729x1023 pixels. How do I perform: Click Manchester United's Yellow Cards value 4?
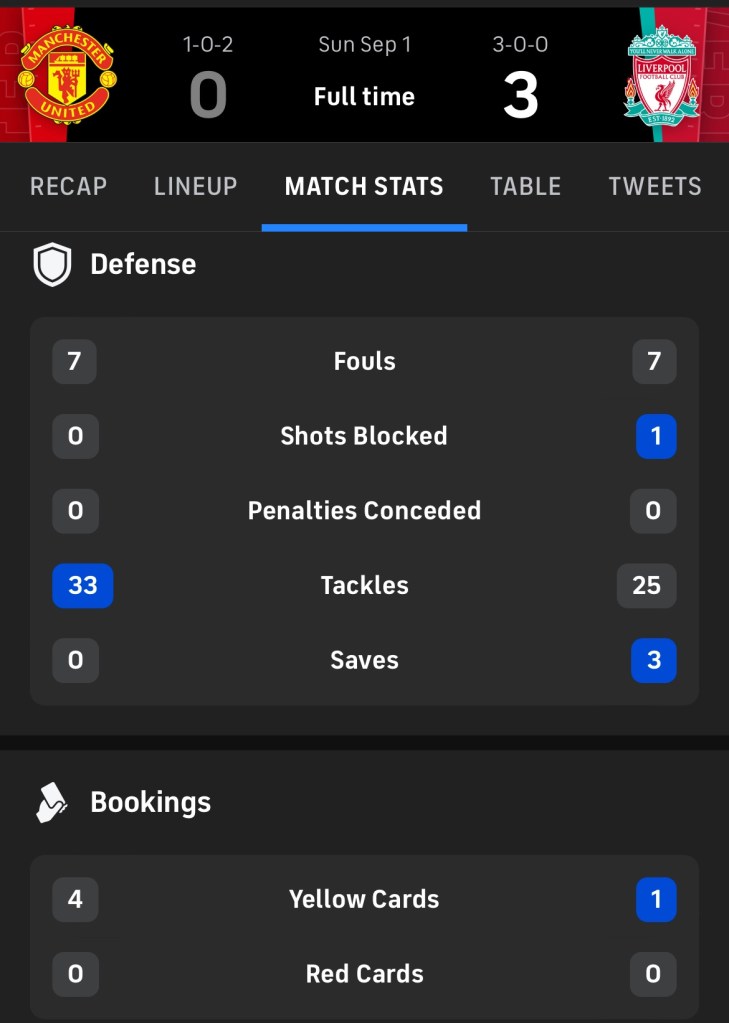(75, 900)
